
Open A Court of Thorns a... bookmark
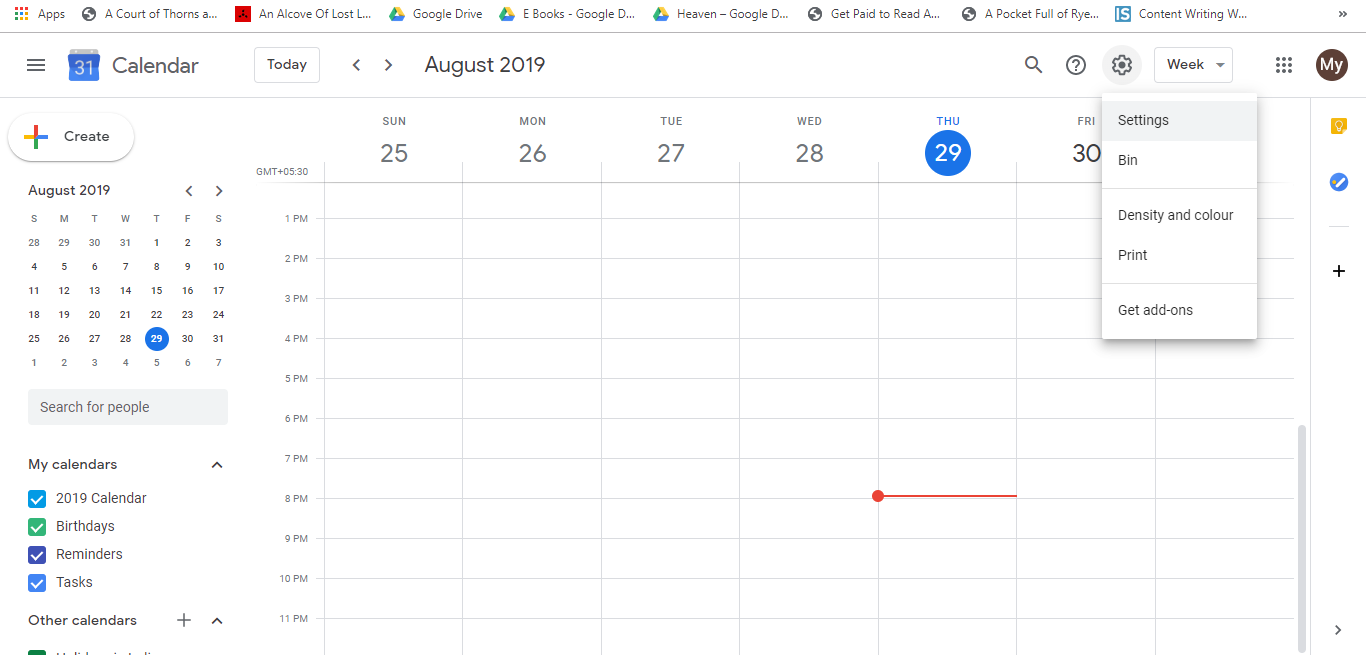tap(149, 14)
